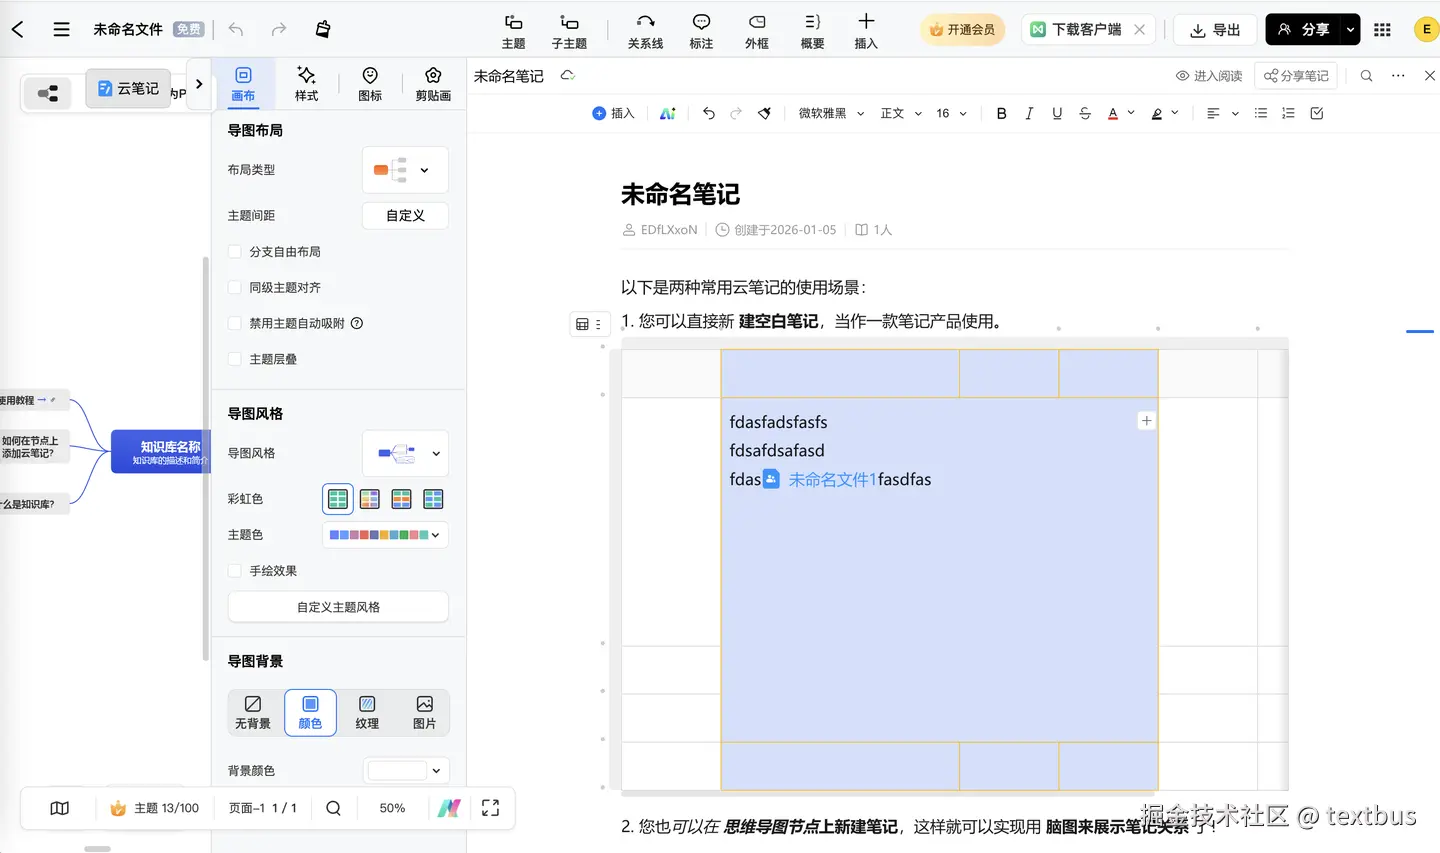Enter fullscreen mode

coord(490,808)
